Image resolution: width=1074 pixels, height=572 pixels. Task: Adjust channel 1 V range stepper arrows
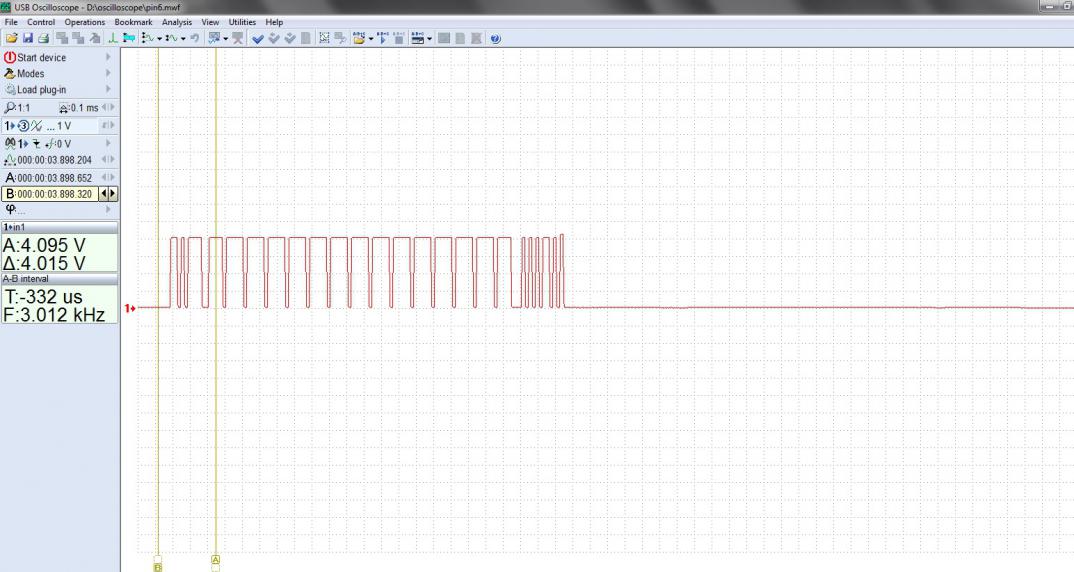108,125
